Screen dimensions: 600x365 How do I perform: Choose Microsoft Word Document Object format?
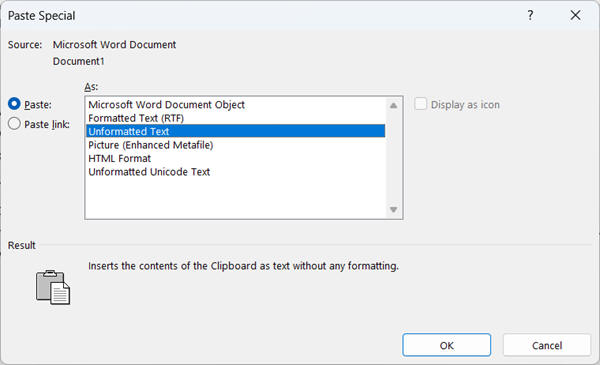click(235, 104)
